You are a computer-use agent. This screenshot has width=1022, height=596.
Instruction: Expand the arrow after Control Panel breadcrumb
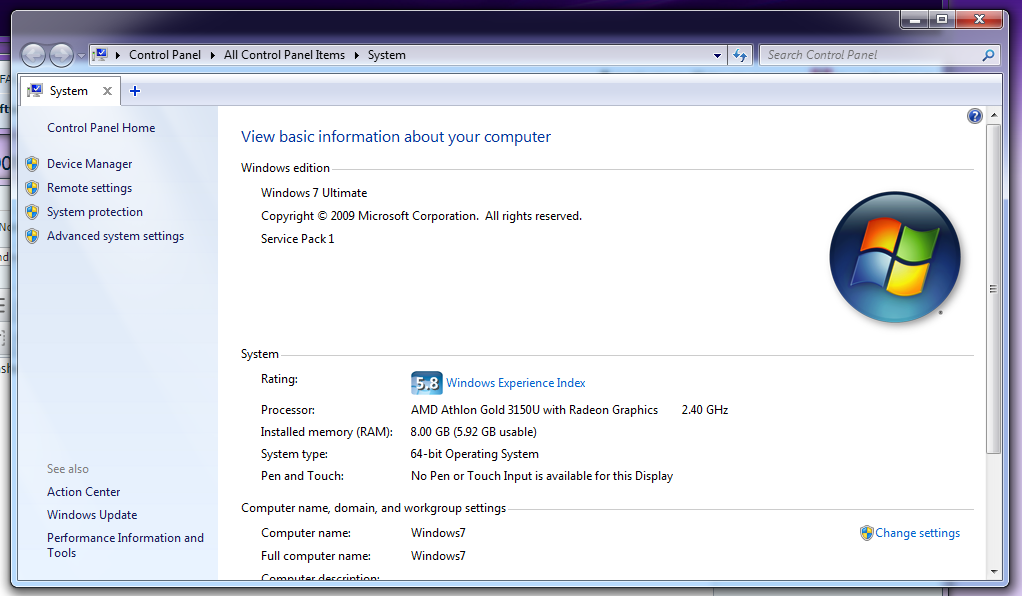(213, 55)
